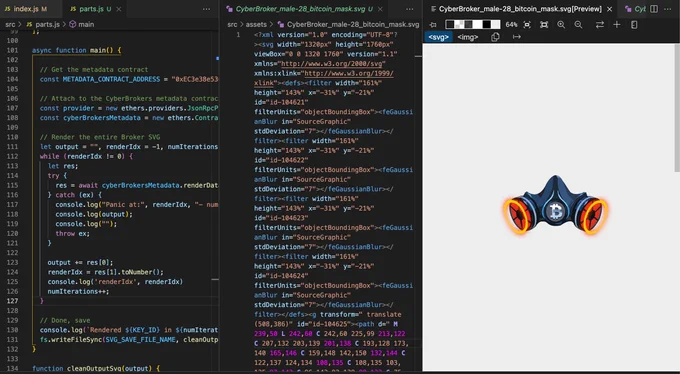Click line number 1 in SVG source editor
The width and height of the screenshot is (680, 374).
click(238, 35)
